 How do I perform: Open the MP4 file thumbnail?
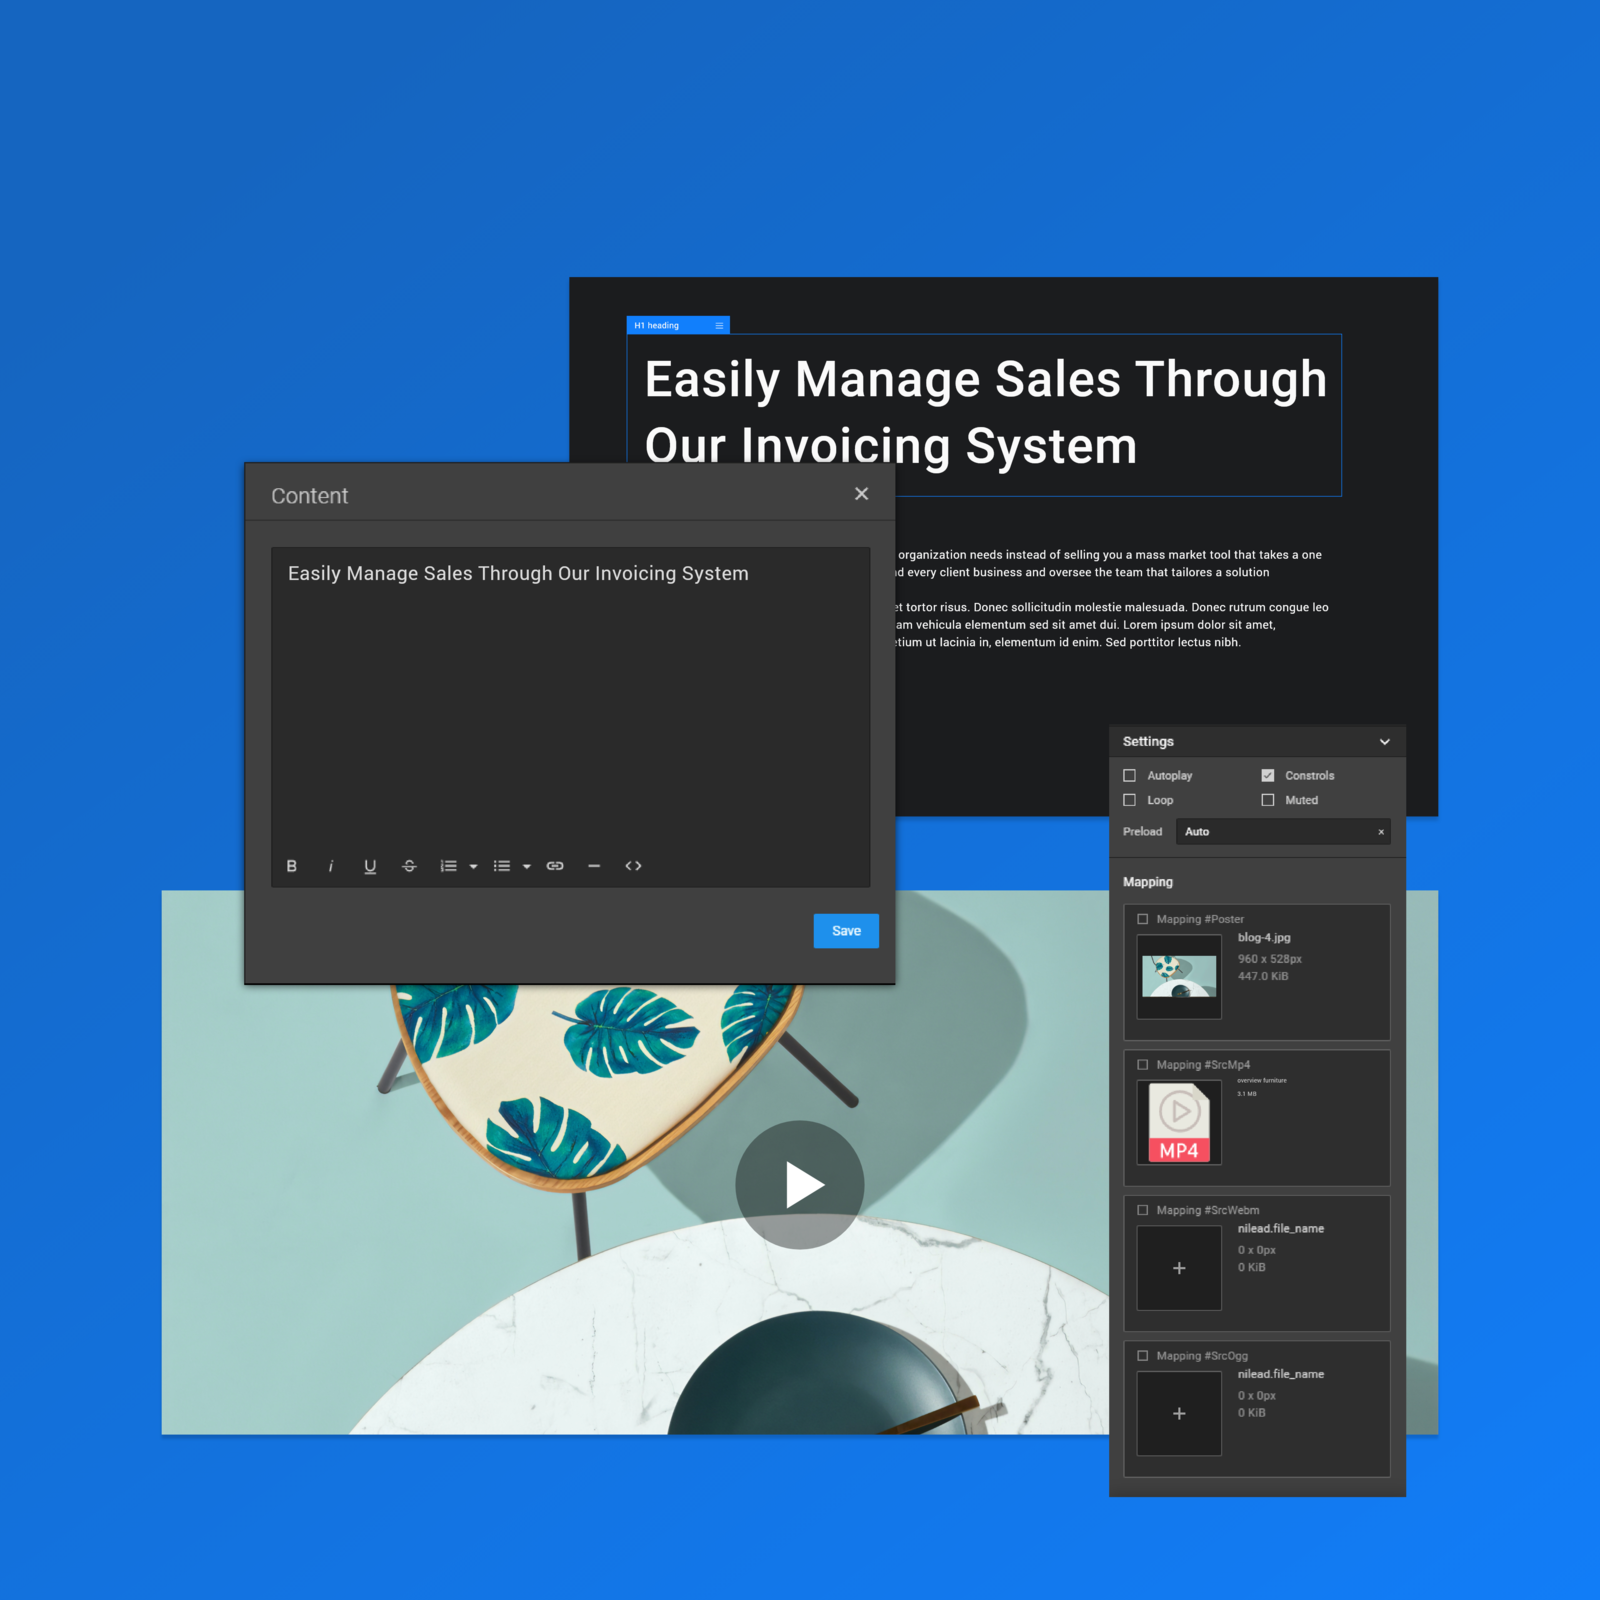tap(1179, 1123)
